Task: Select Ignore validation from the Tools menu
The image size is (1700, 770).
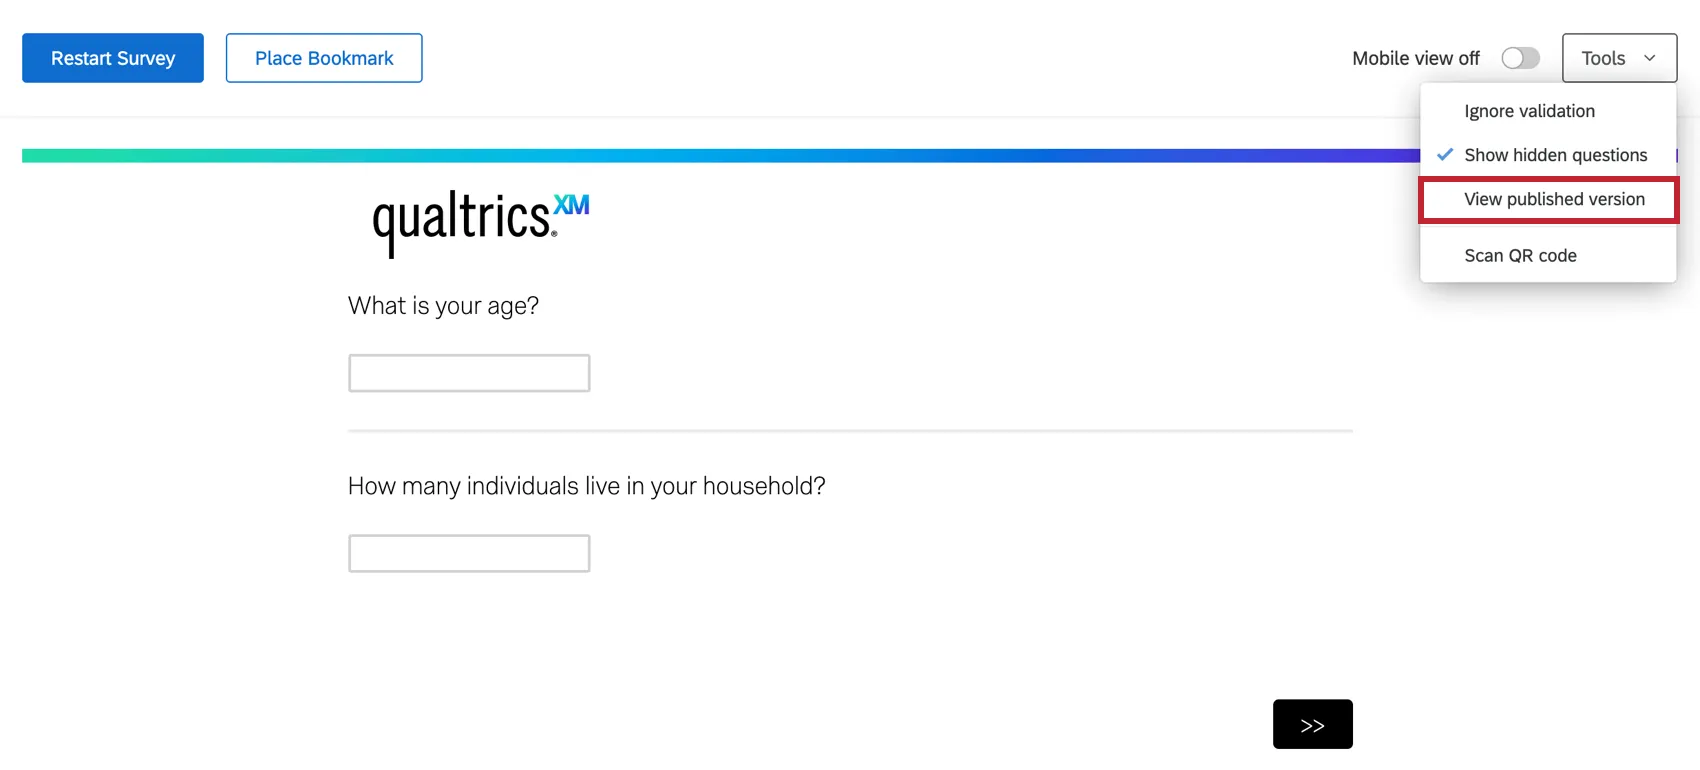Action: pos(1529,110)
